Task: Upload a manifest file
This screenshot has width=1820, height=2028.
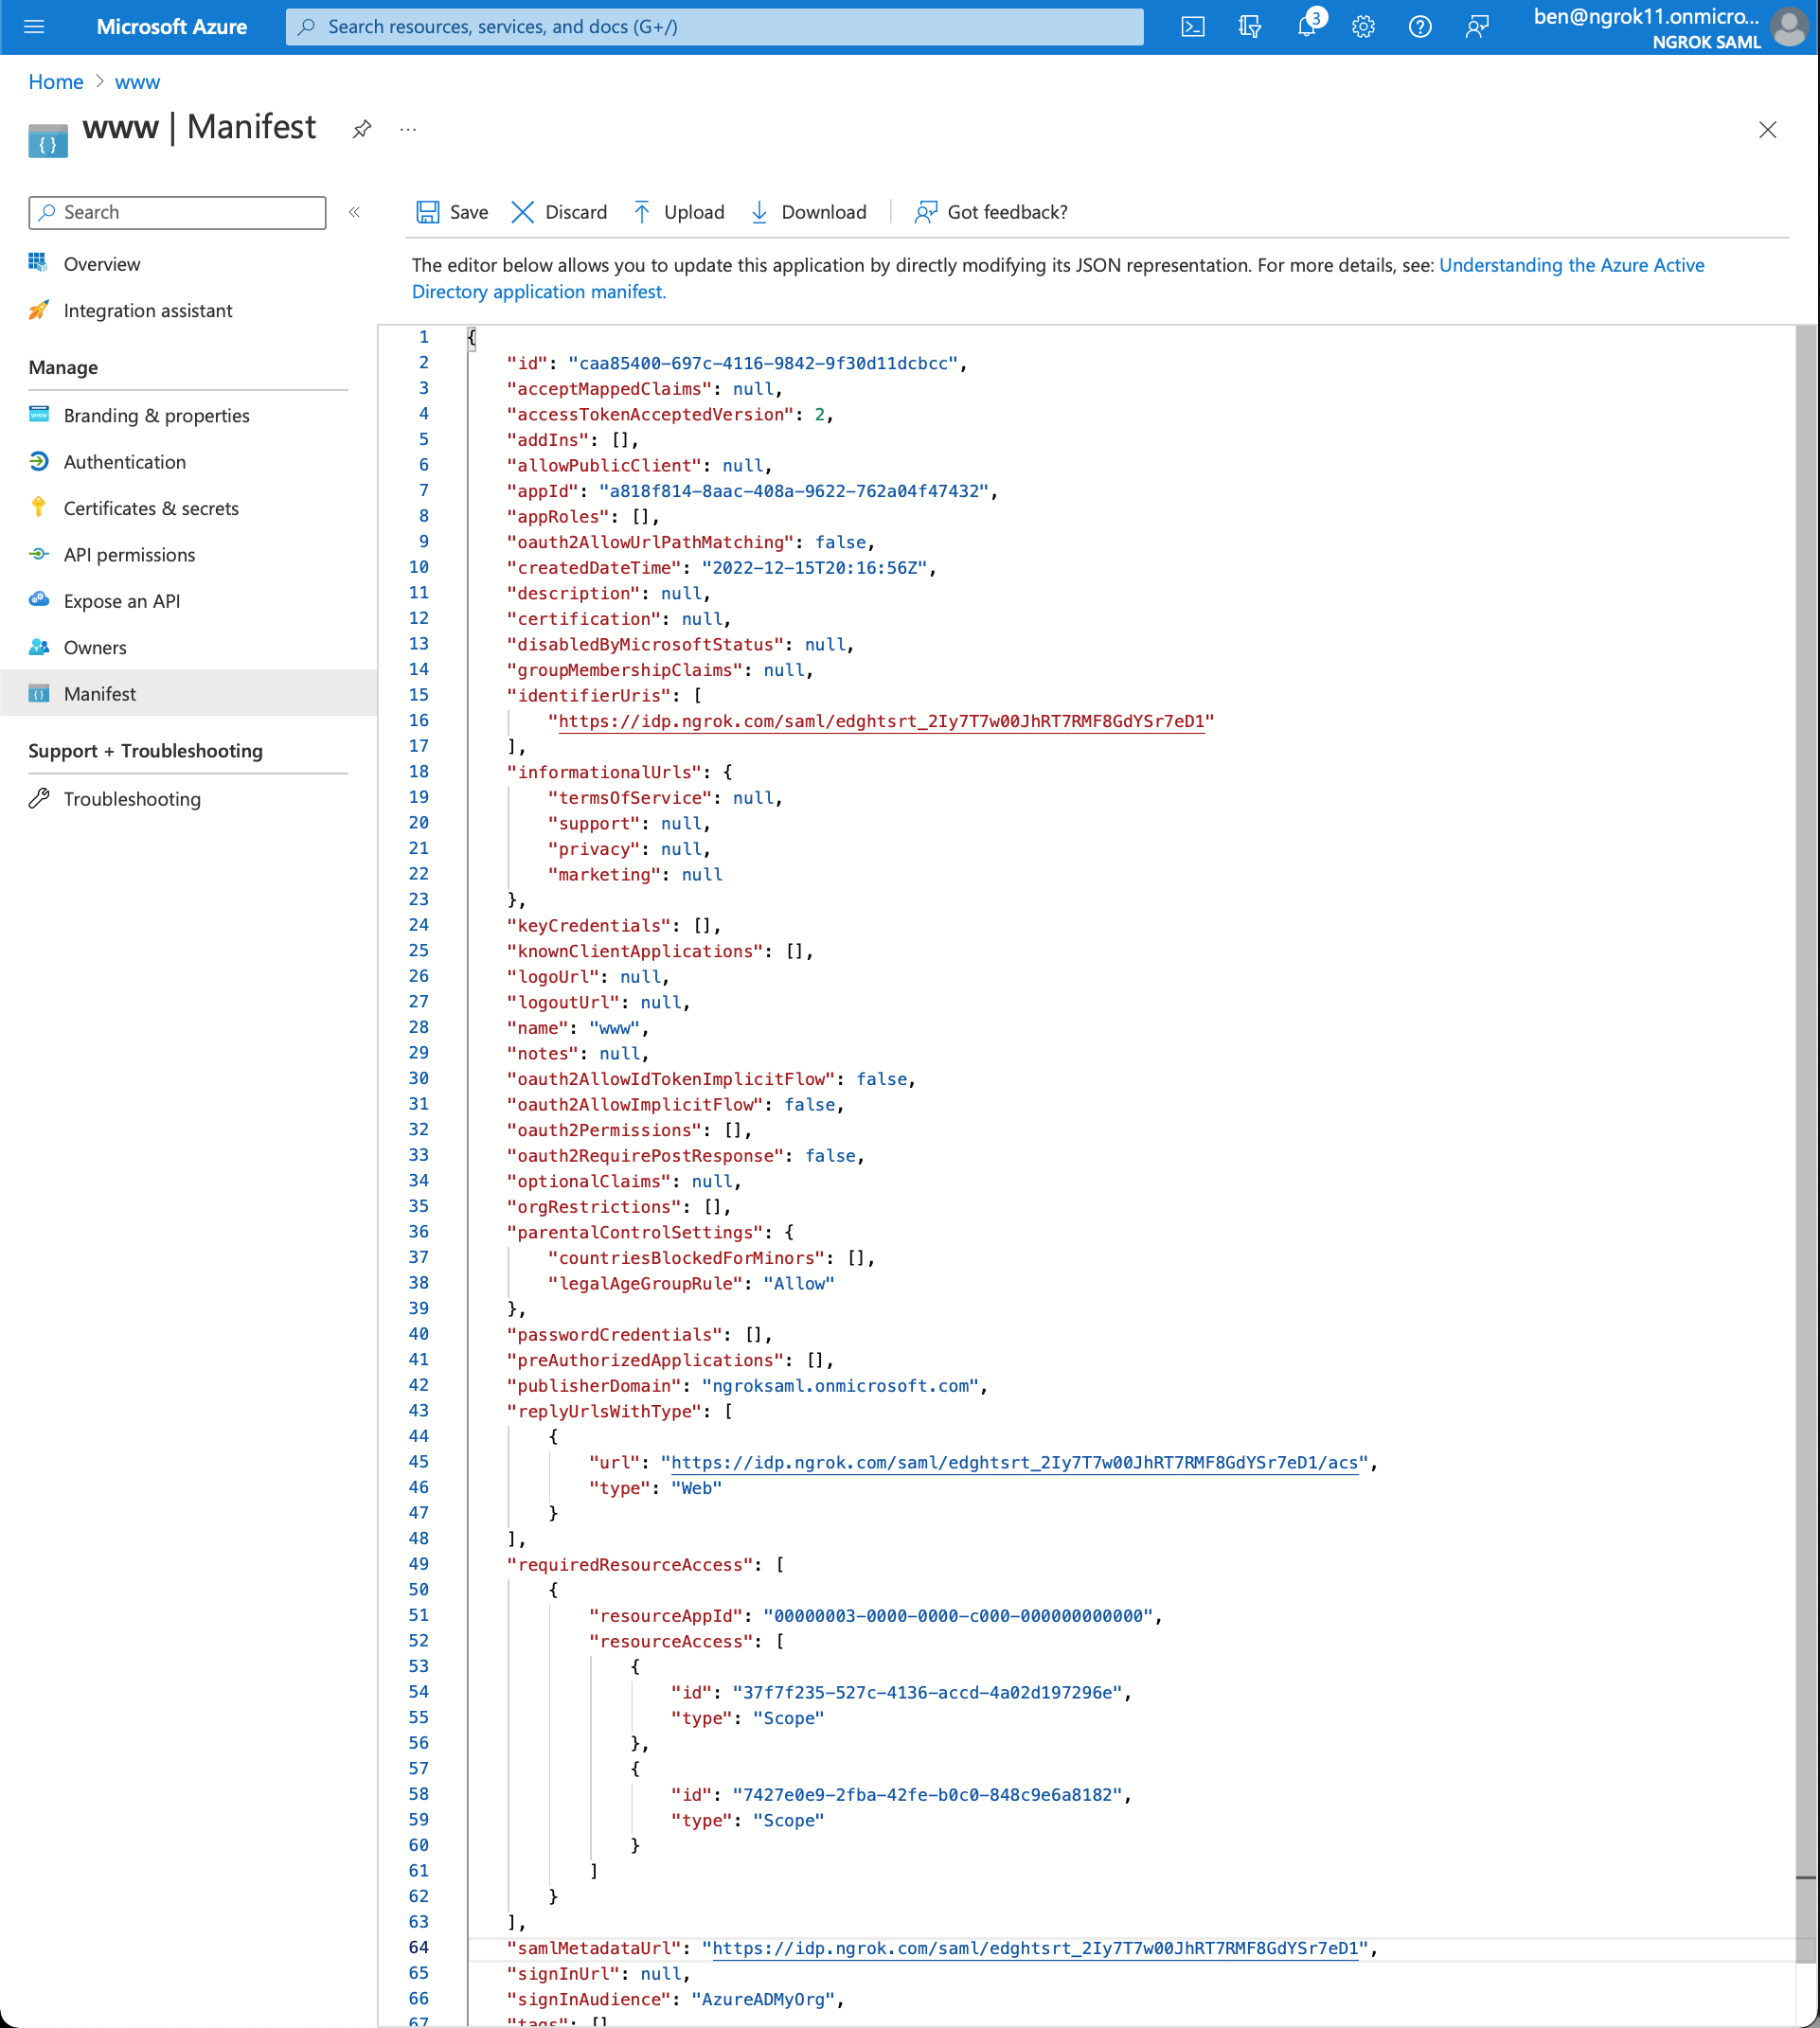Action: [x=679, y=212]
